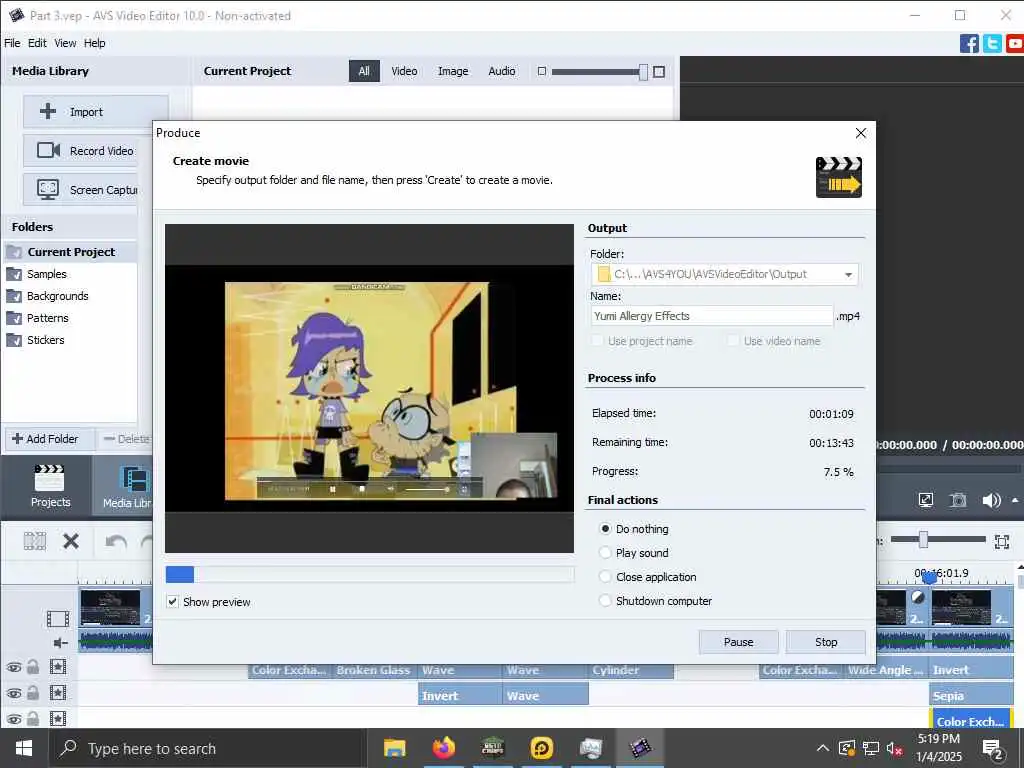1024x768 pixels.
Task: Open the Twitter link icon
Action: [x=992, y=44]
